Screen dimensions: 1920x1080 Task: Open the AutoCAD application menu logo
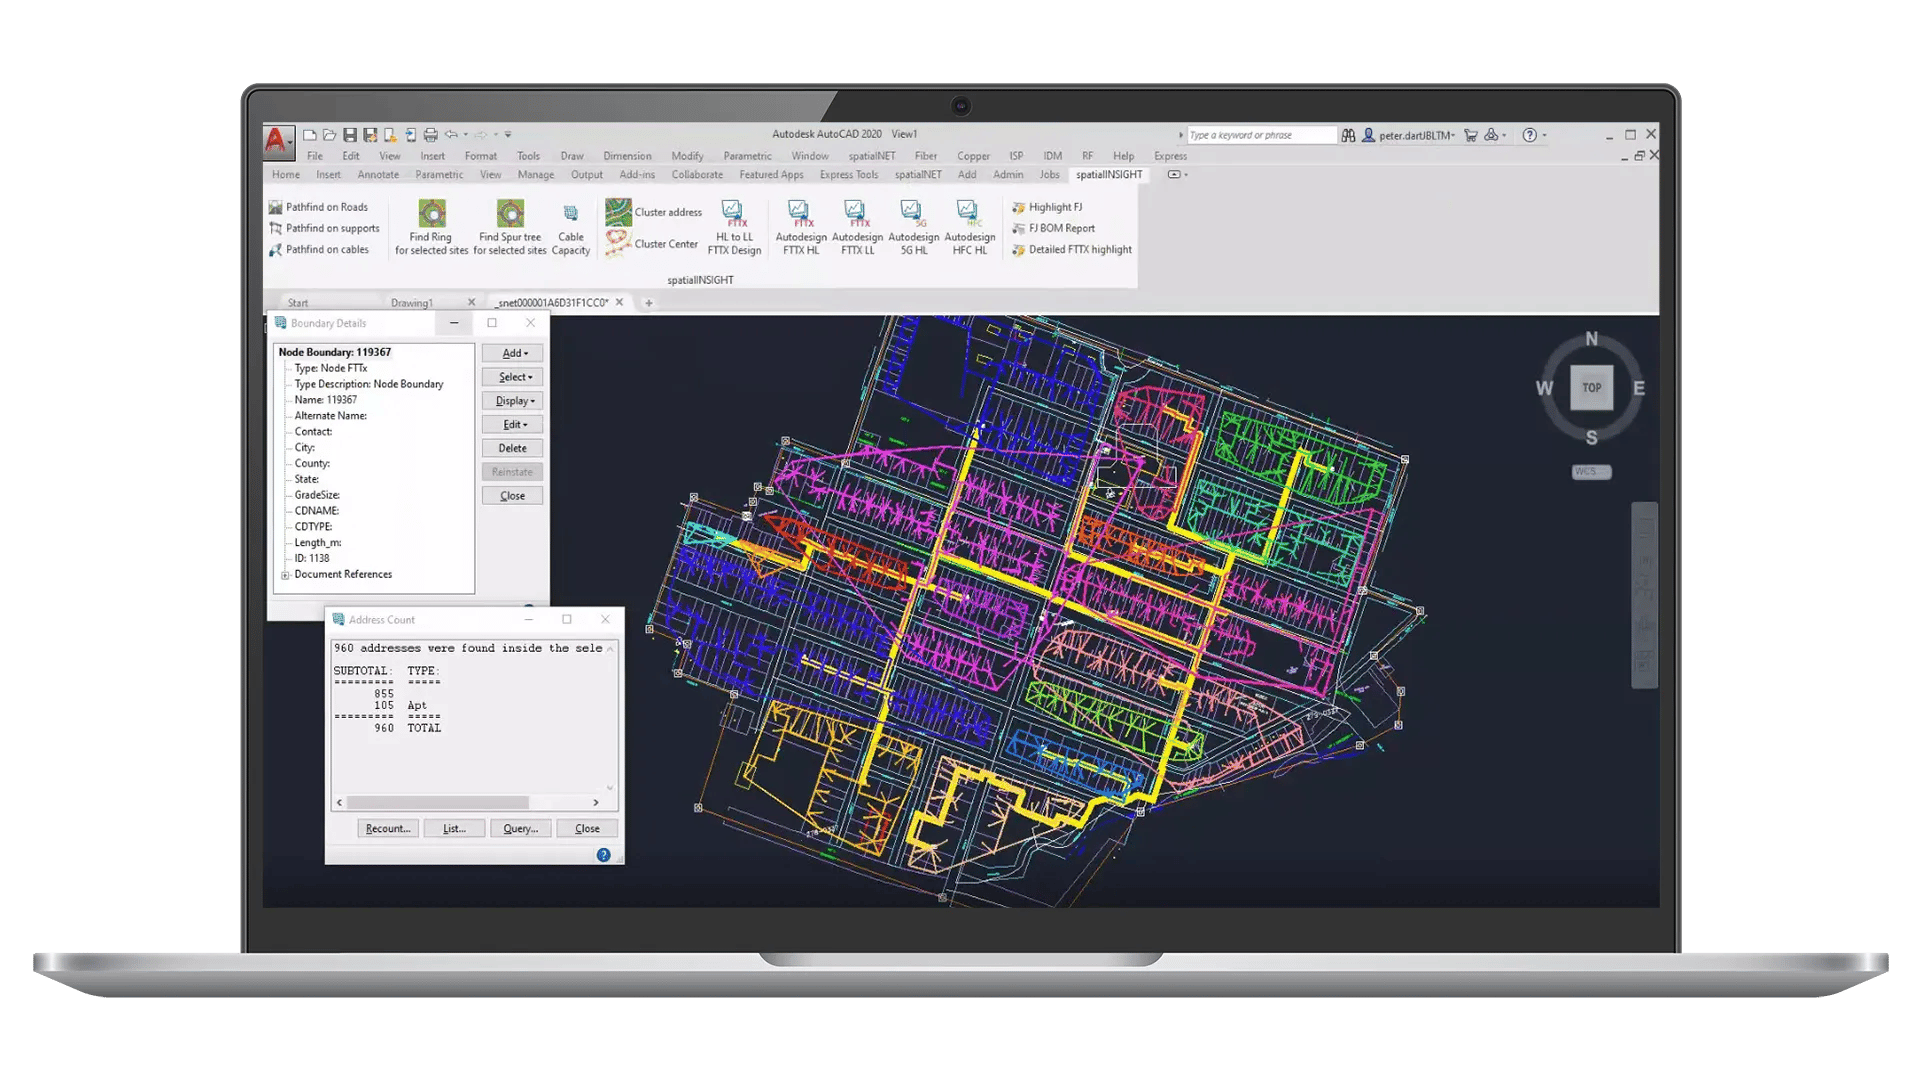[278, 141]
